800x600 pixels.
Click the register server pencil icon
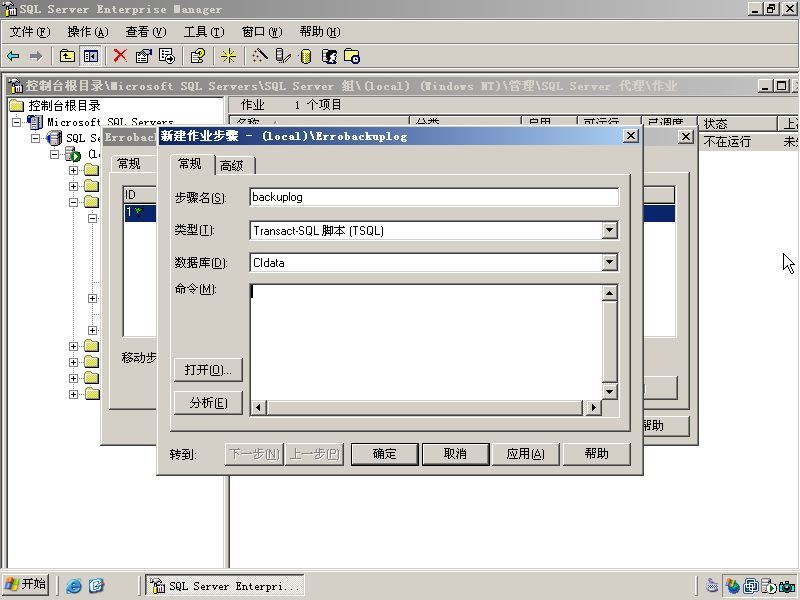click(x=283, y=56)
